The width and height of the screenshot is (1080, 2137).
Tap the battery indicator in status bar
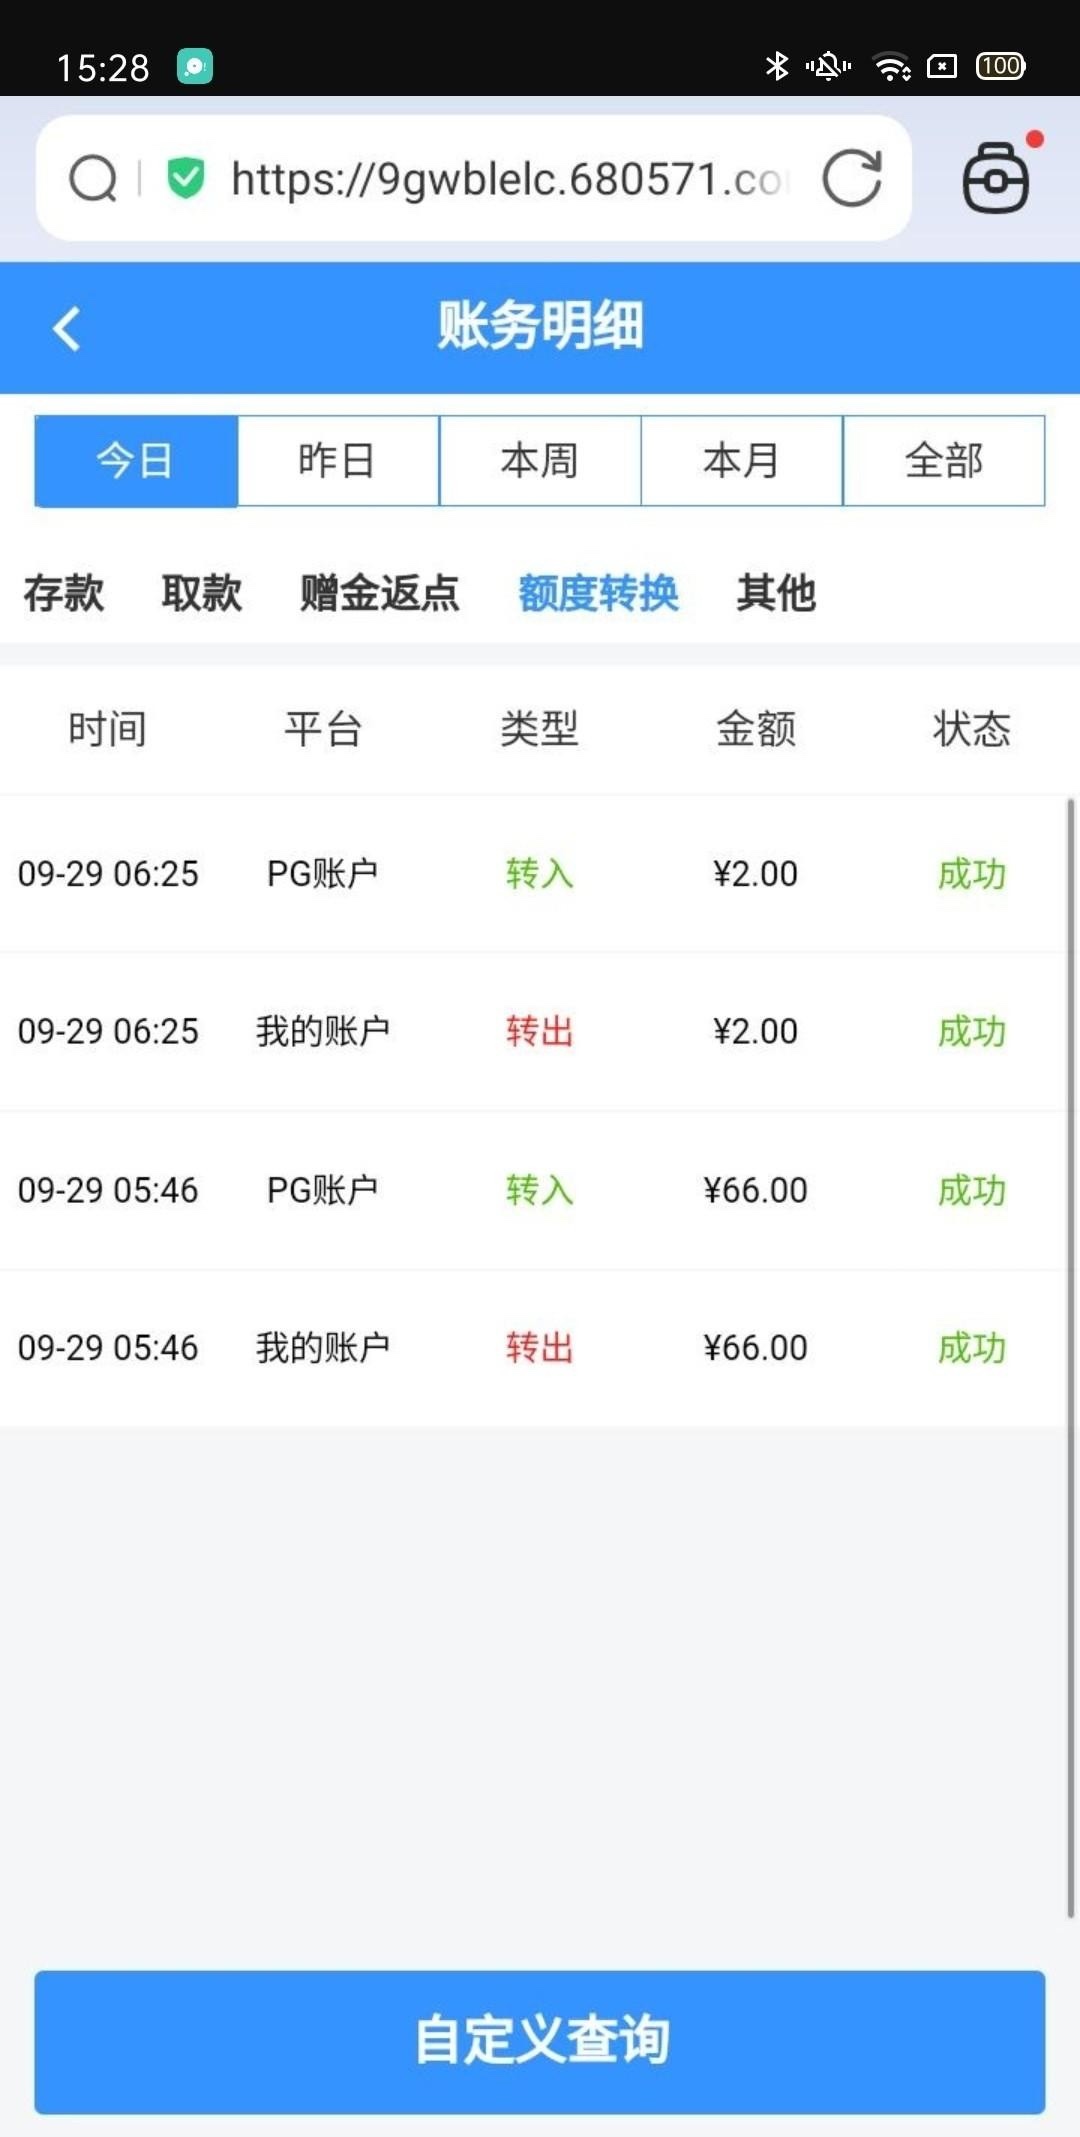pos(1000,66)
